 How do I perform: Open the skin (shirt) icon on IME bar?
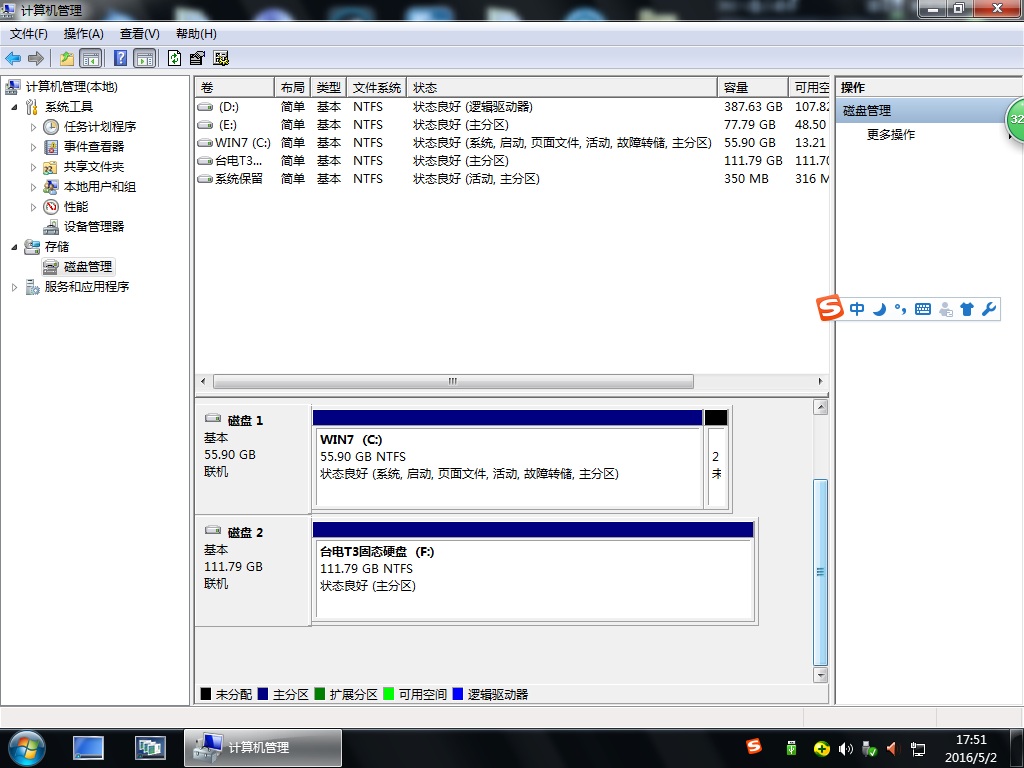coord(967,309)
